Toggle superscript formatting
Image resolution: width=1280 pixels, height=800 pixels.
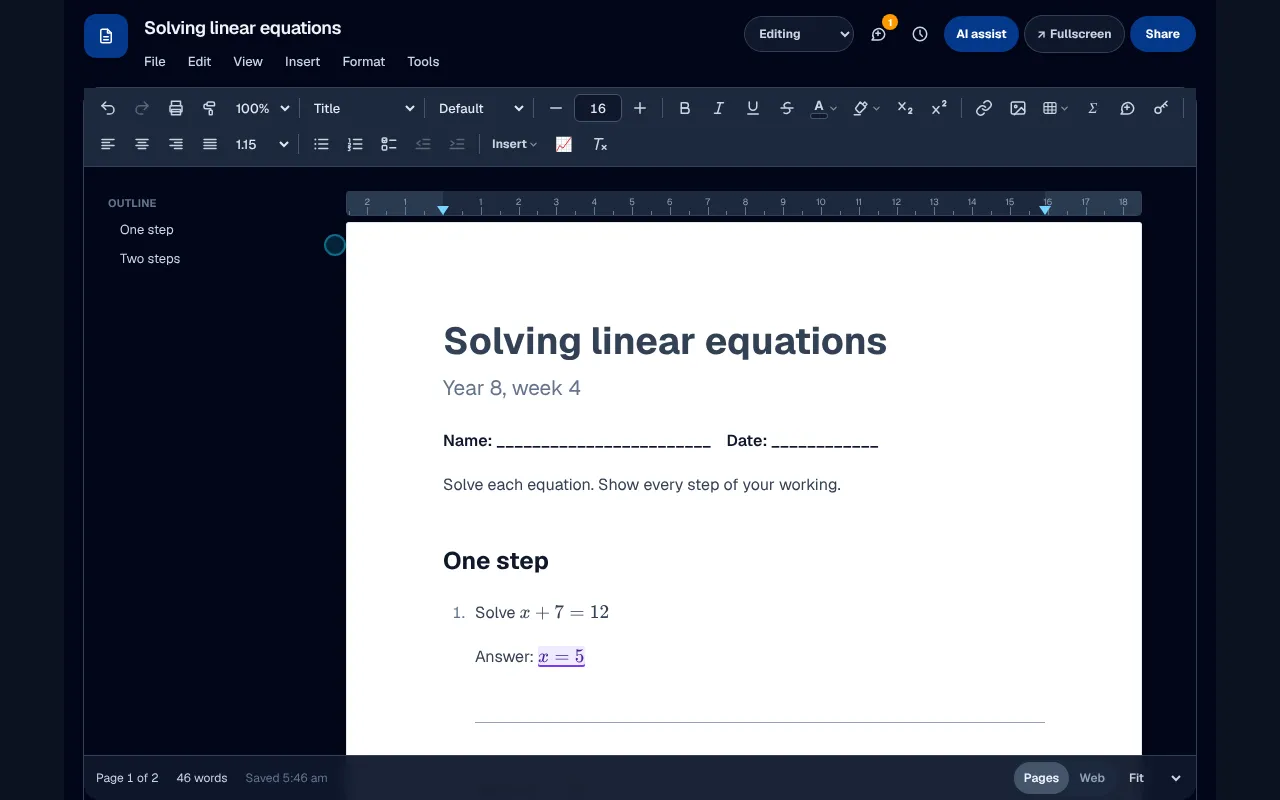[939, 108]
